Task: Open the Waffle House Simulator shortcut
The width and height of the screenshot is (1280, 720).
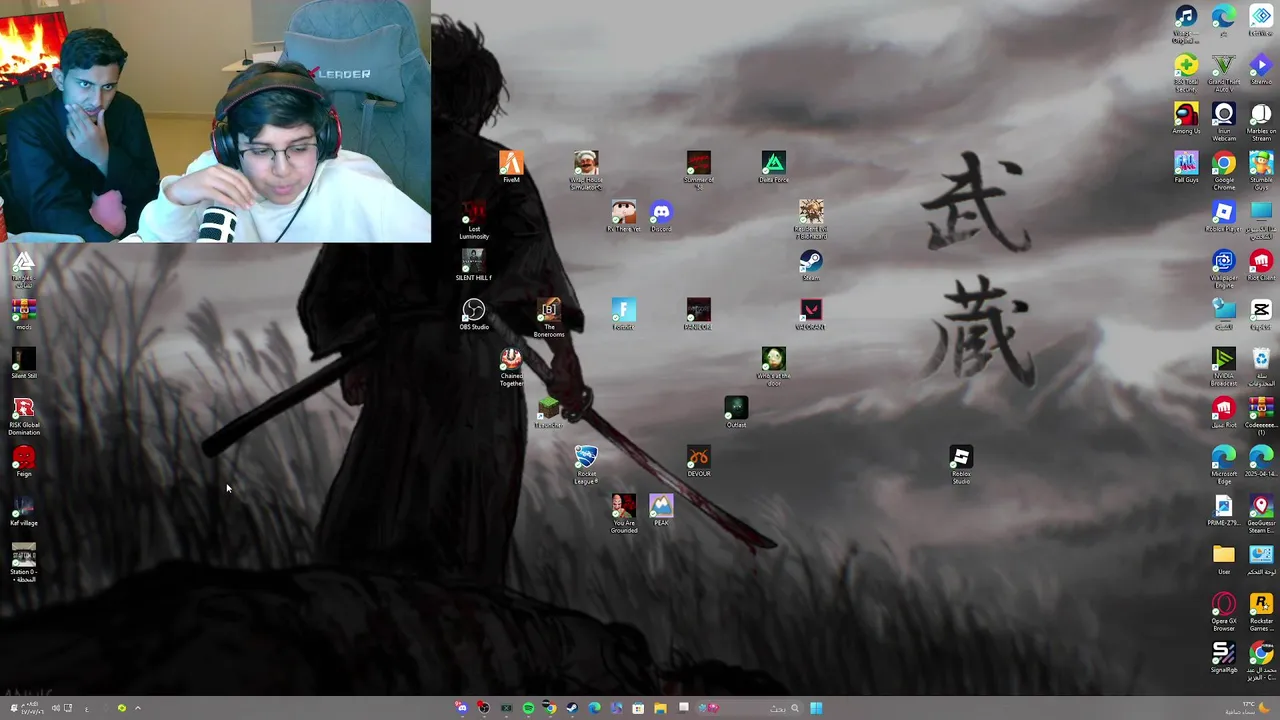Action: (x=586, y=171)
